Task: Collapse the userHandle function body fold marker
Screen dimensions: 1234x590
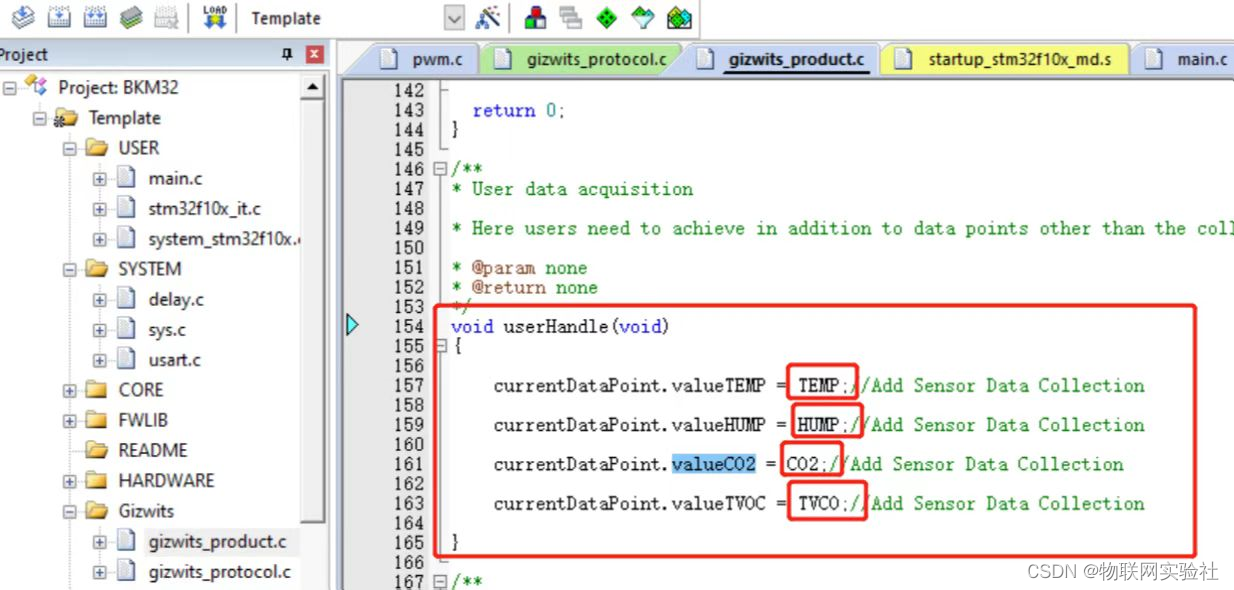Action: tap(441, 346)
